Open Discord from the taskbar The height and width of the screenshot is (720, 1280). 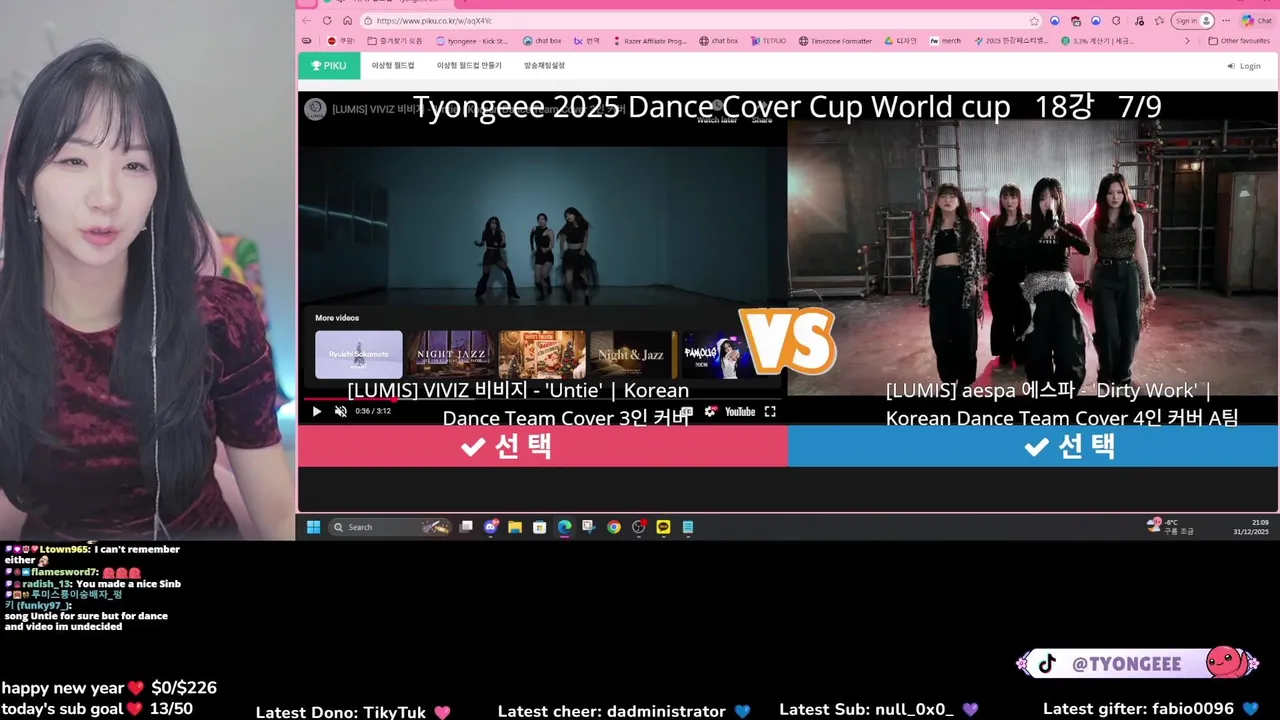pos(491,527)
